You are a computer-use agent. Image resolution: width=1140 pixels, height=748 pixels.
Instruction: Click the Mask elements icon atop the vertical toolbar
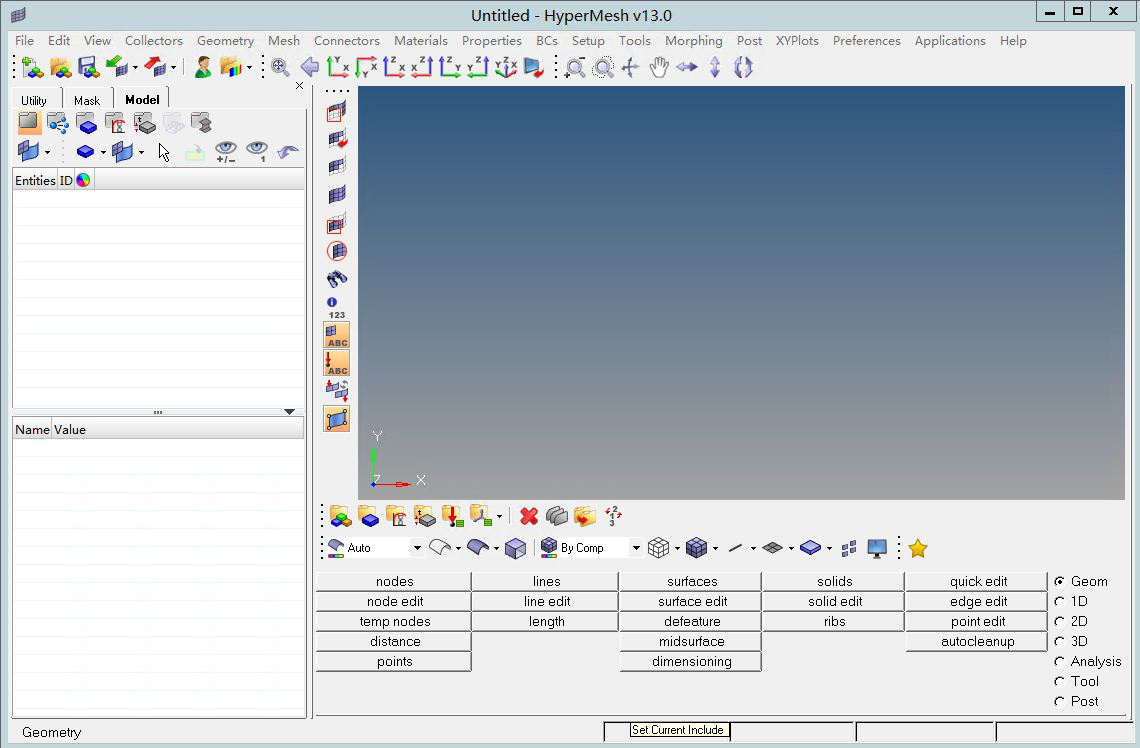(337, 111)
